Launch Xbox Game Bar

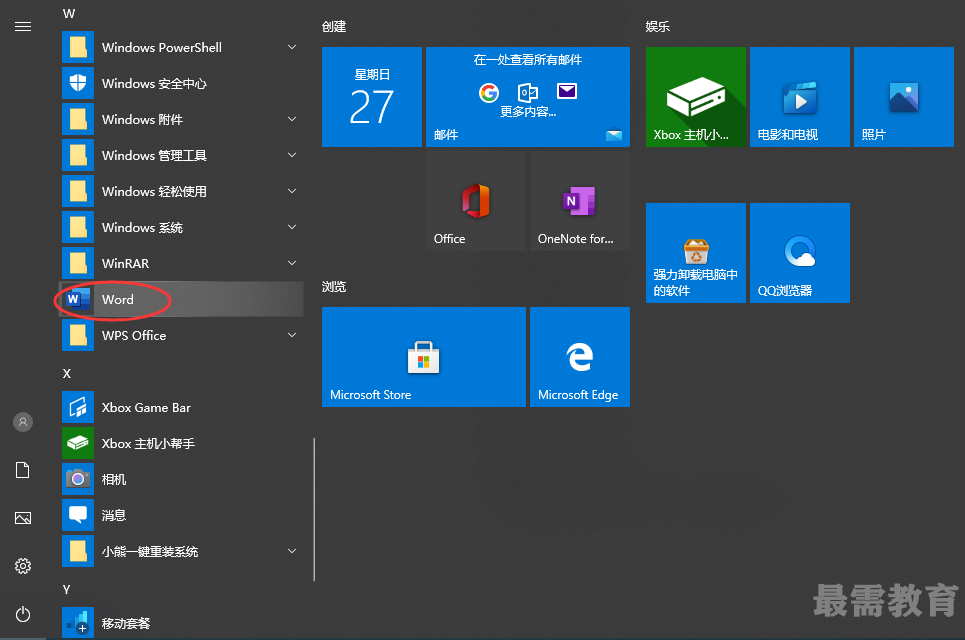[181, 407]
